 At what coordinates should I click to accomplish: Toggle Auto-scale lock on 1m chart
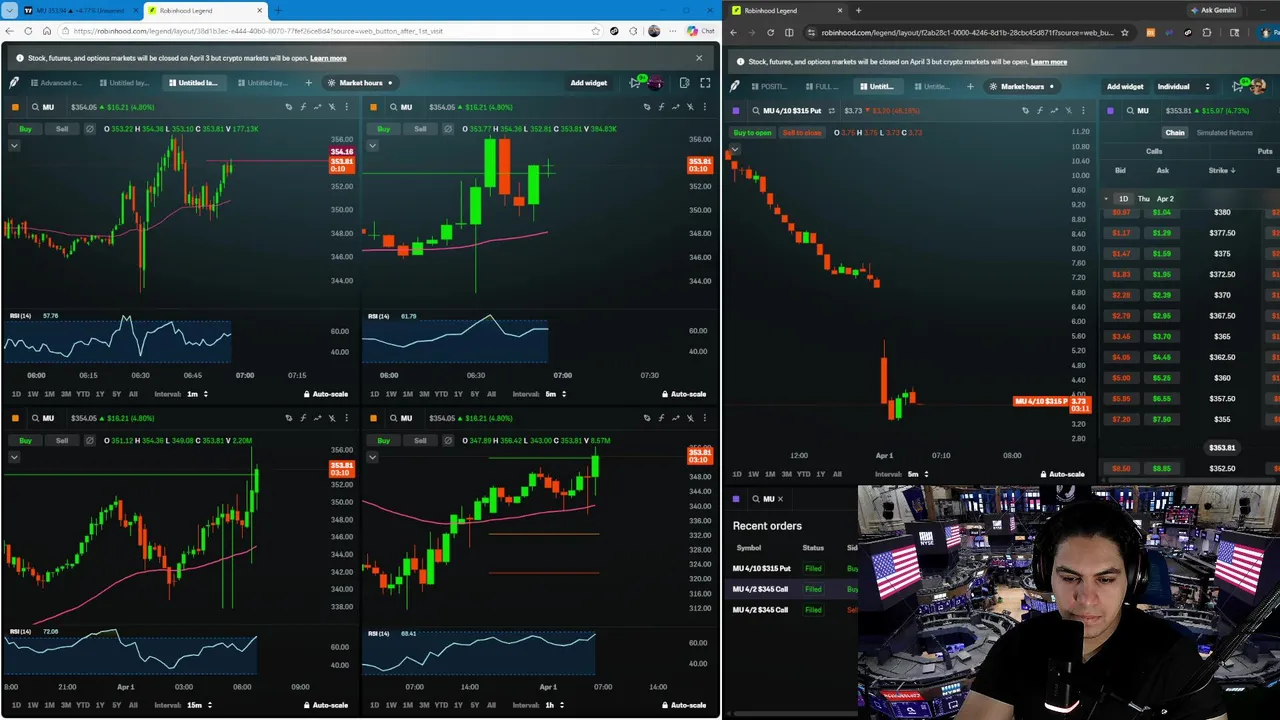tap(326, 394)
